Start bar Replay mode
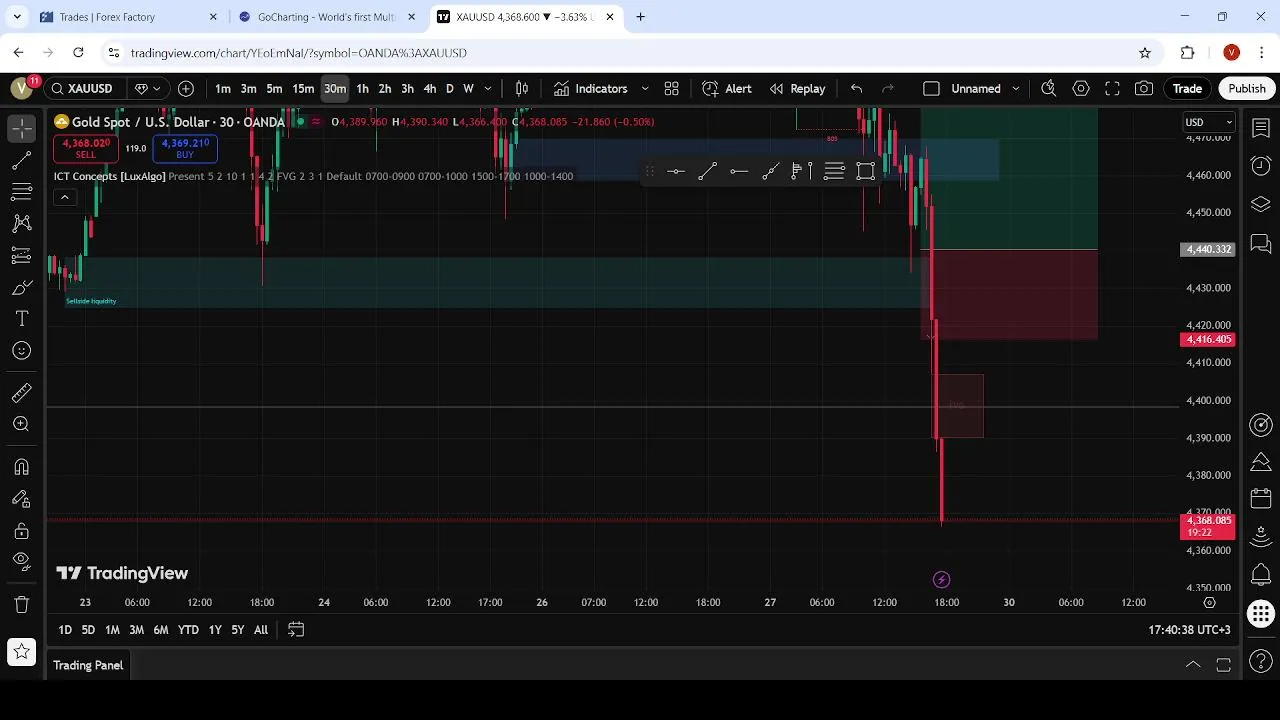 [797, 89]
